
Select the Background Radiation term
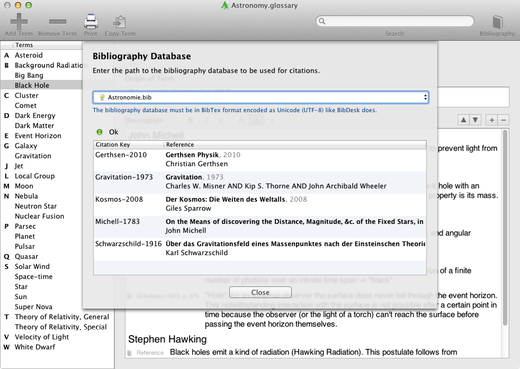point(48,65)
